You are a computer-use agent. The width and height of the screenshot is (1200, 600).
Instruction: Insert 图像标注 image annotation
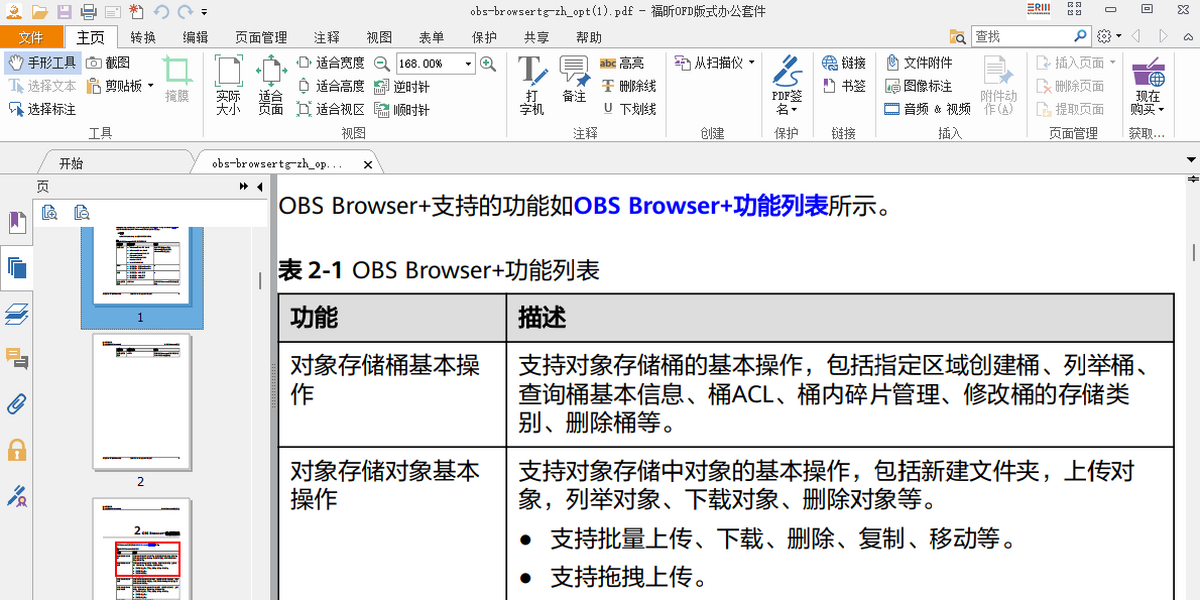point(920,86)
